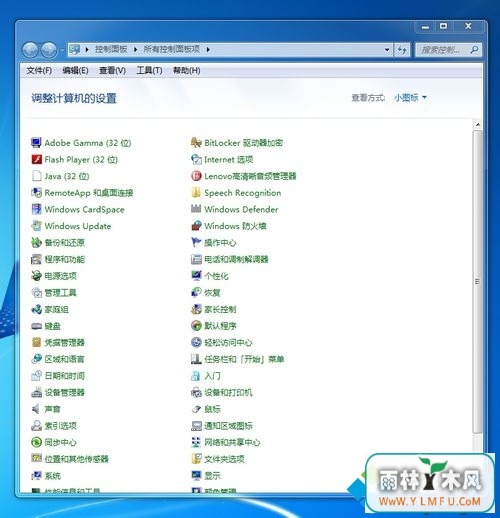Launch the Windows Update icon
500x518 pixels.
click(x=36, y=226)
